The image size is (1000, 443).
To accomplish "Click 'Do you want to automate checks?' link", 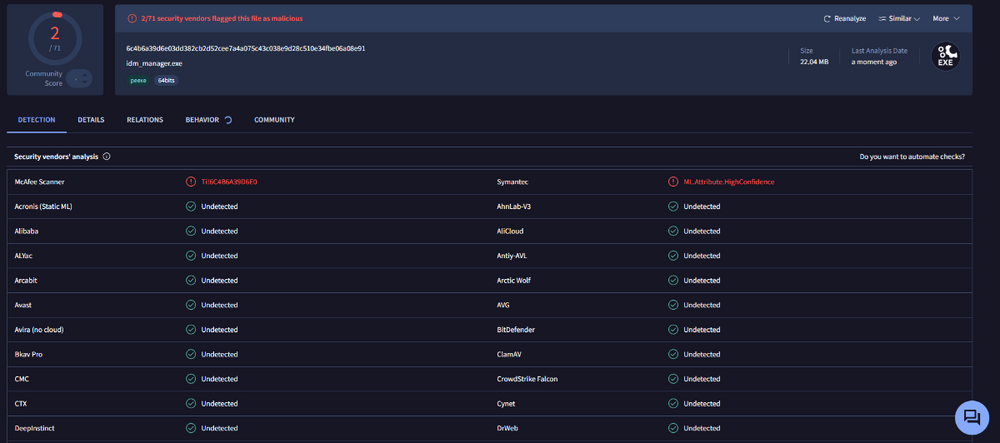I will [912, 156].
